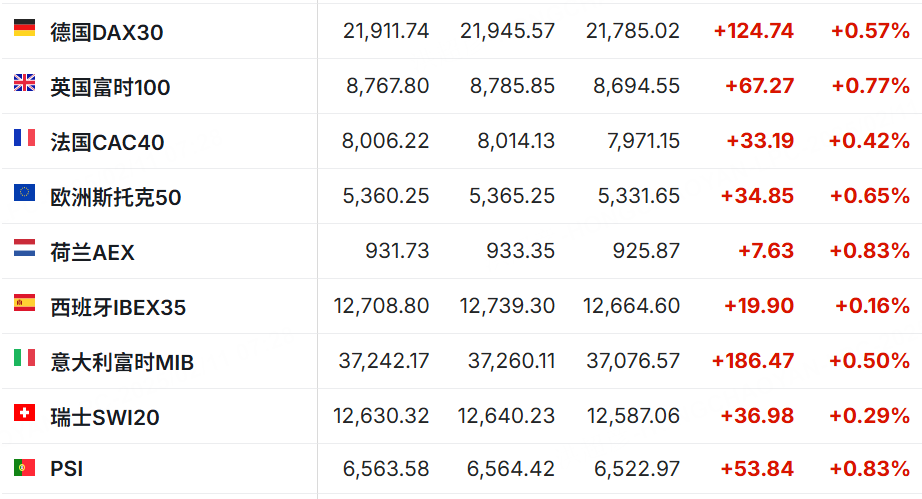Viewport: 922px width, 499px height.
Task: Click the German flag icon
Action: click(24, 28)
